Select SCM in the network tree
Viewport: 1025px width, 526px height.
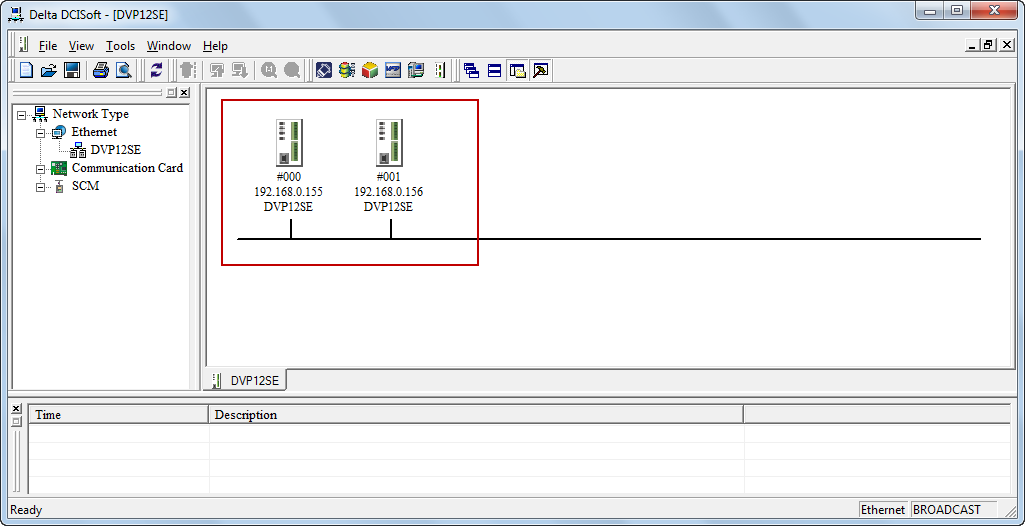[x=85, y=186]
